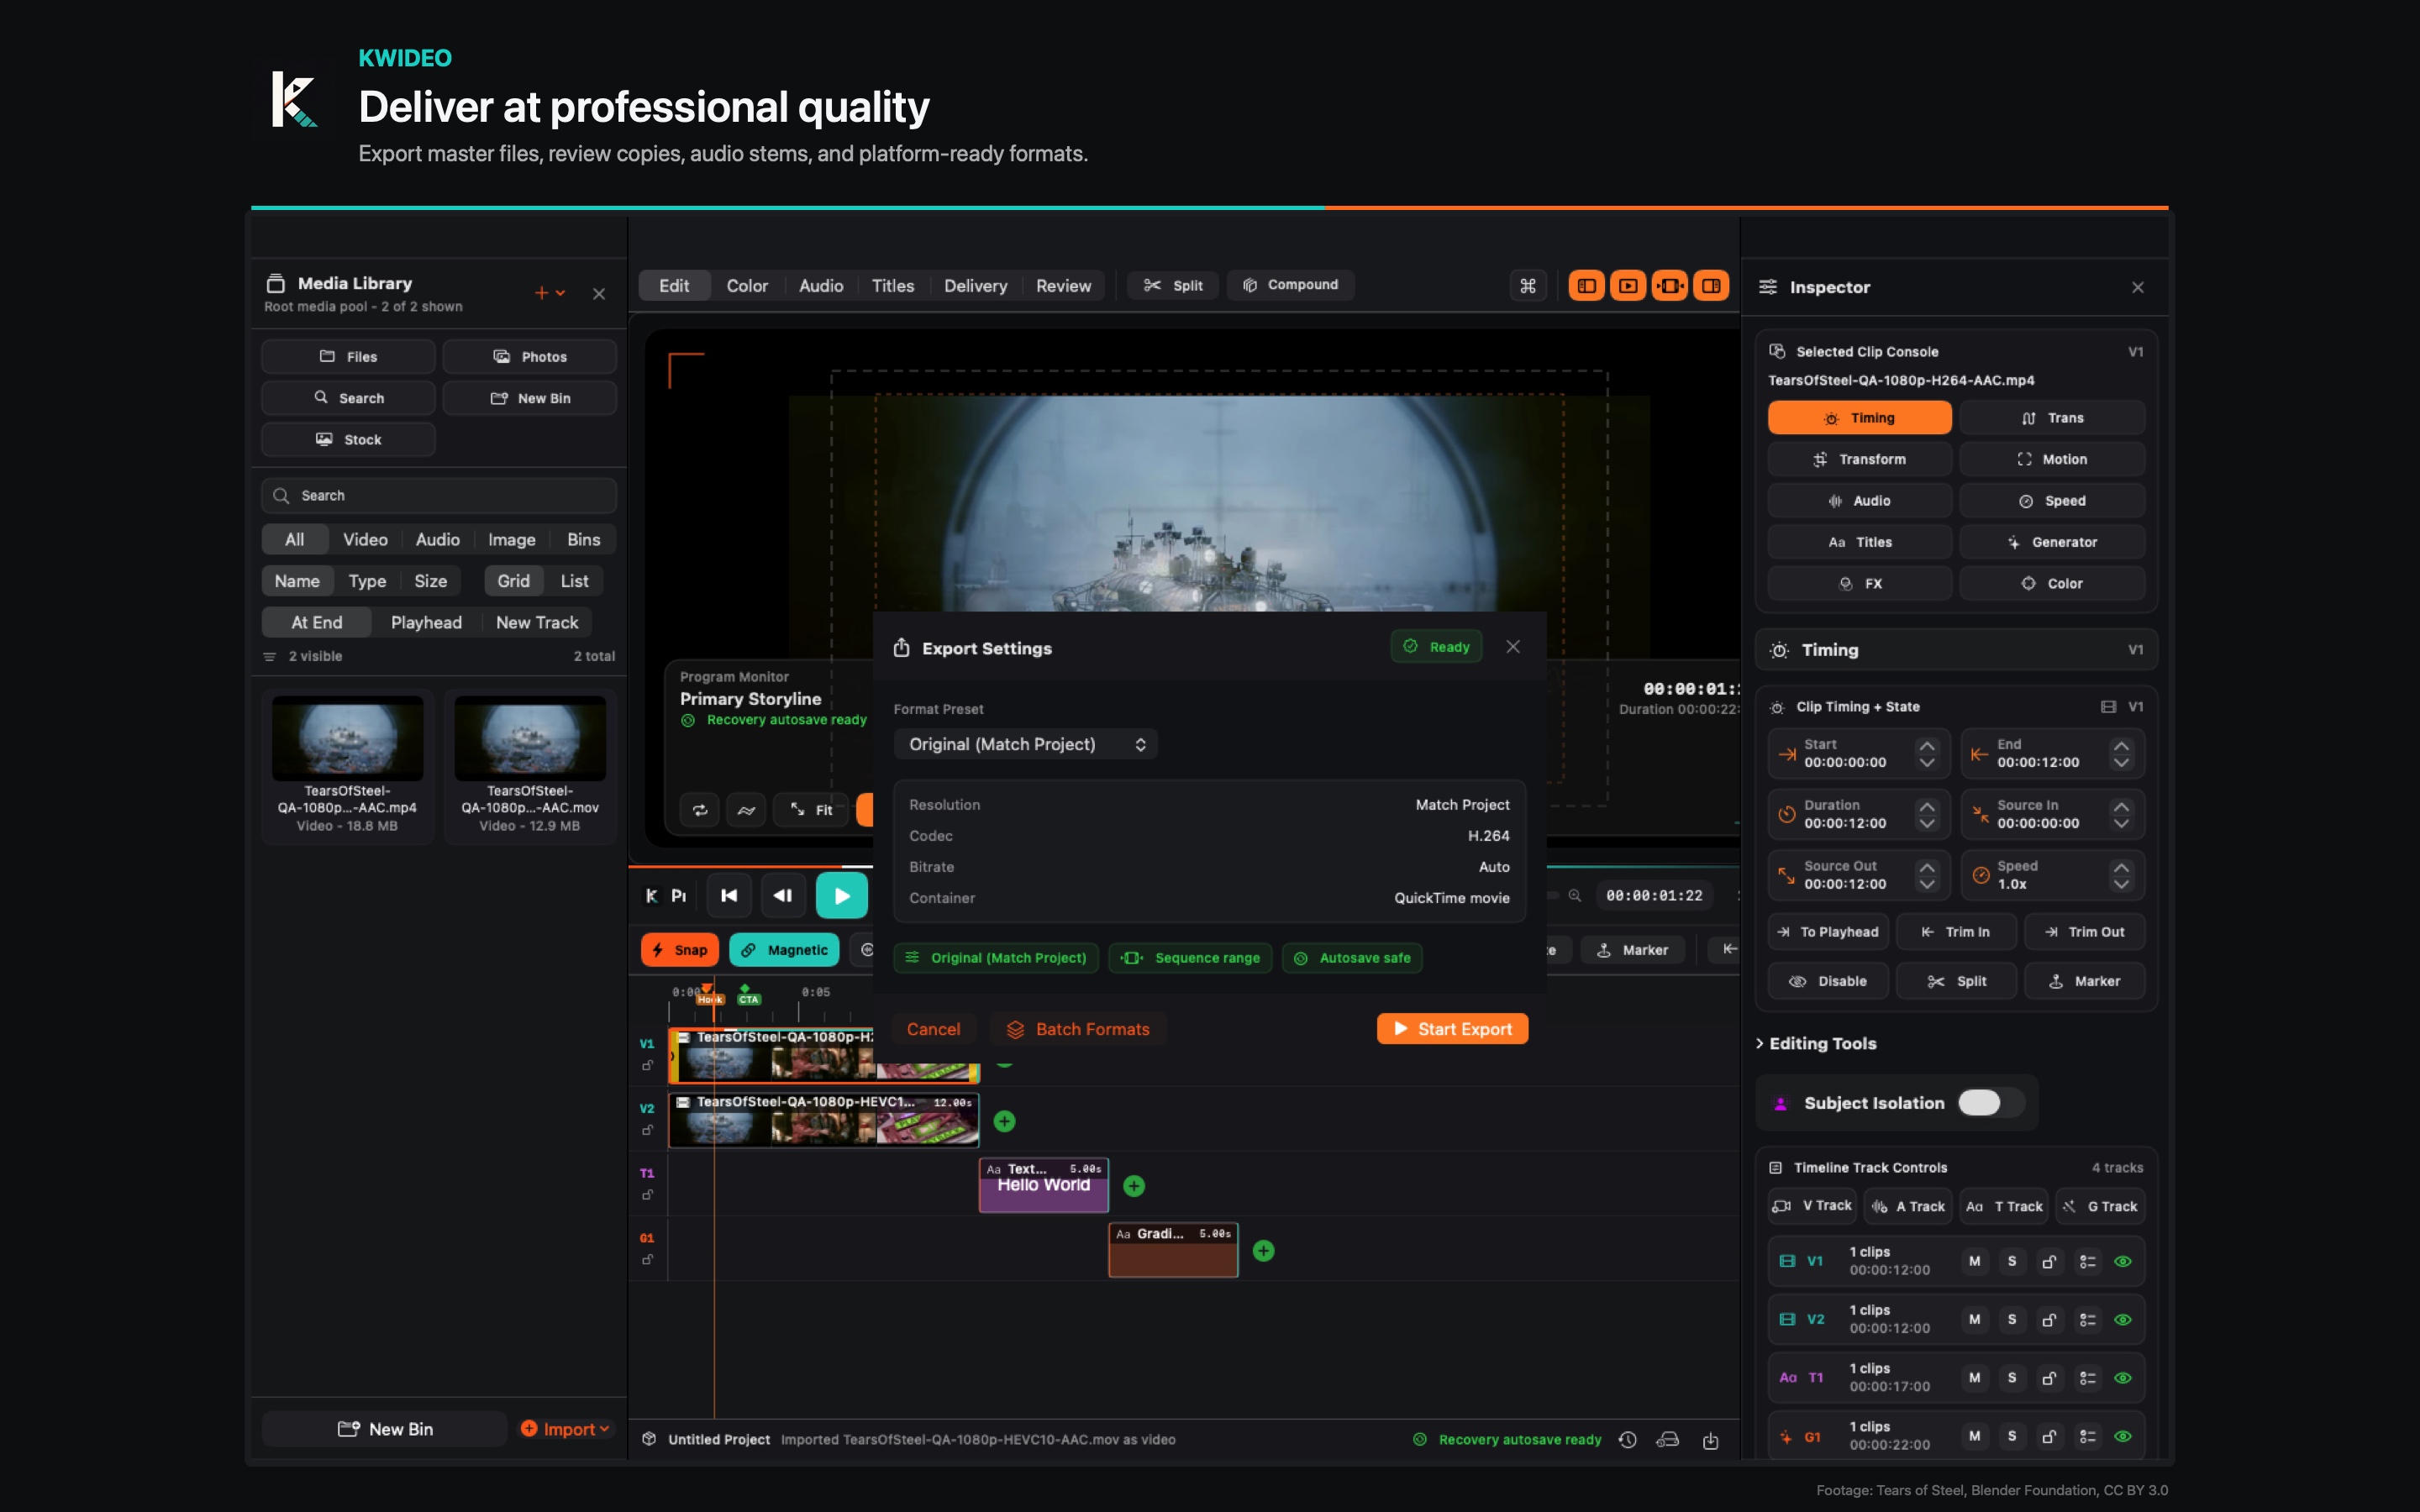Switch to the Delivery workspace tab

click(975, 286)
